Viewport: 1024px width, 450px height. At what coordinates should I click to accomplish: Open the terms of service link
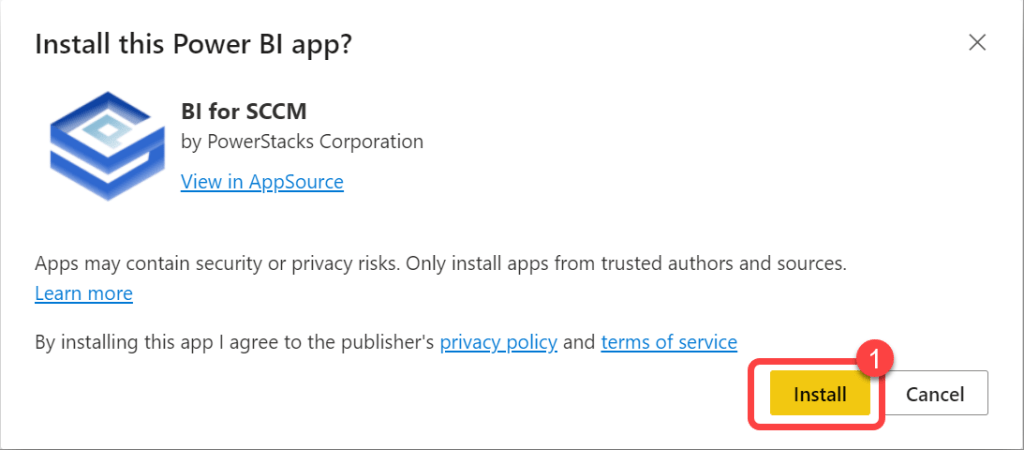[669, 342]
